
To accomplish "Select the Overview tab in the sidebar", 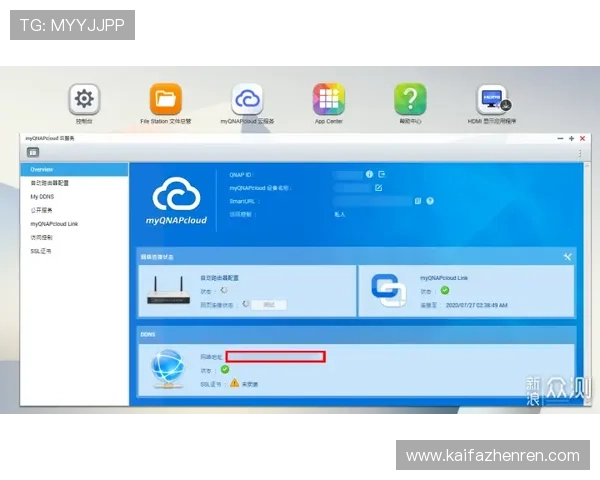I will (74, 170).
